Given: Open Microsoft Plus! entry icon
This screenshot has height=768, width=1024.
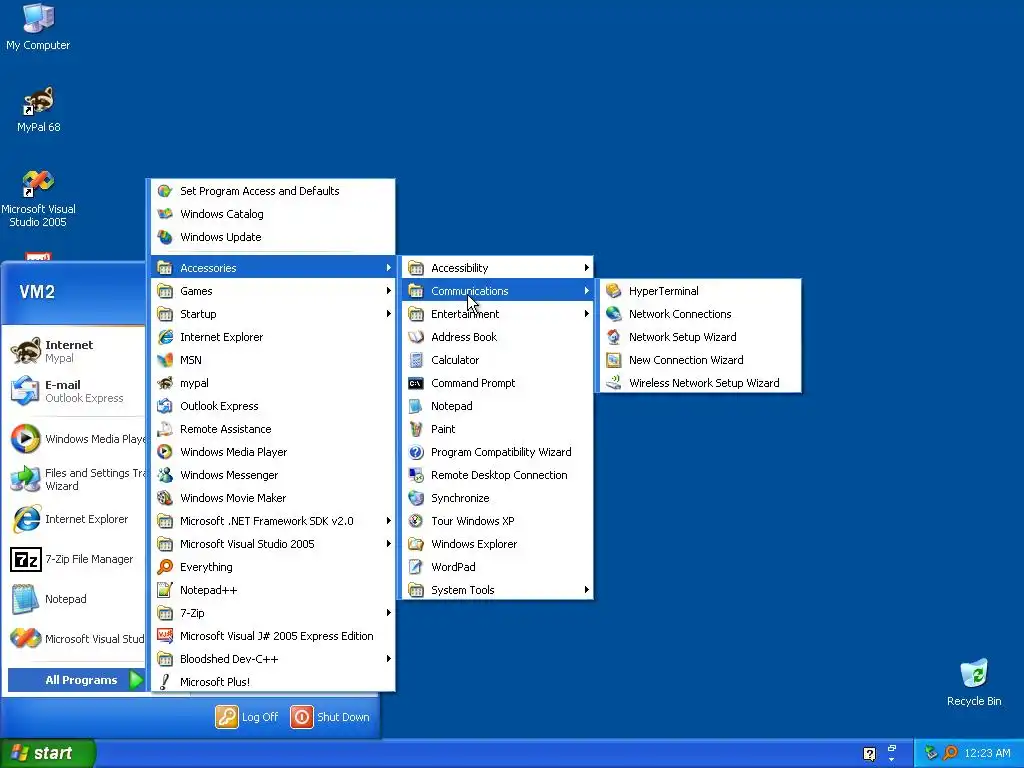Looking at the screenshot, I should tap(165, 682).
